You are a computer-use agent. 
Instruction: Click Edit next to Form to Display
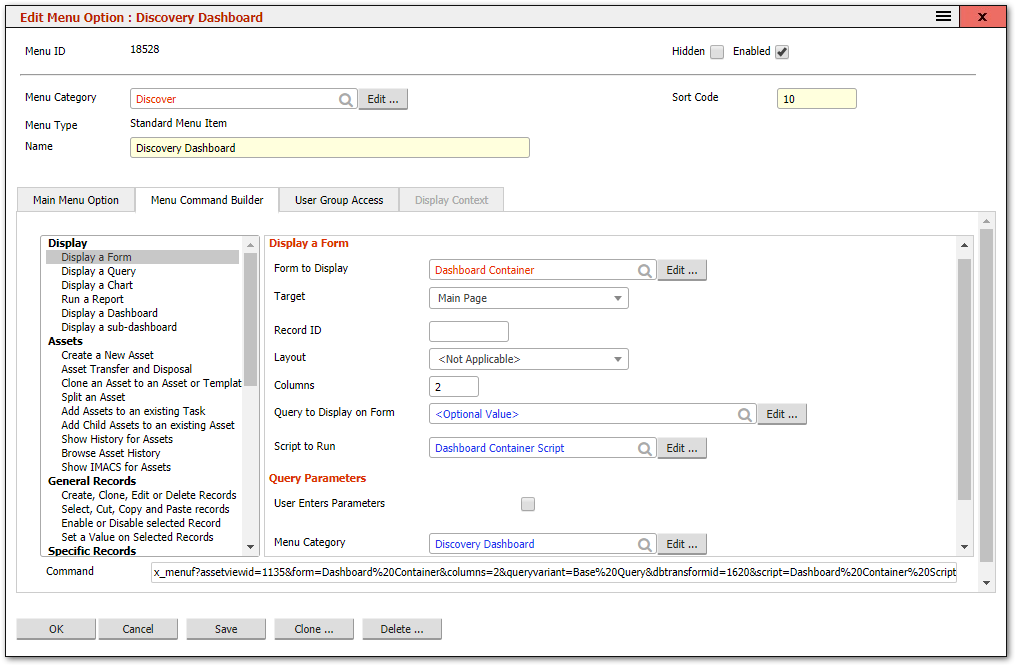point(681,269)
